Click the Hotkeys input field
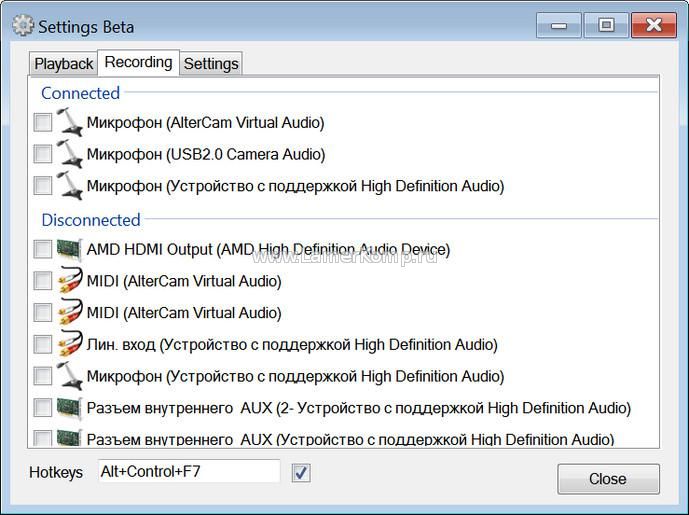The height and width of the screenshot is (515, 689). click(x=189, y=471)
